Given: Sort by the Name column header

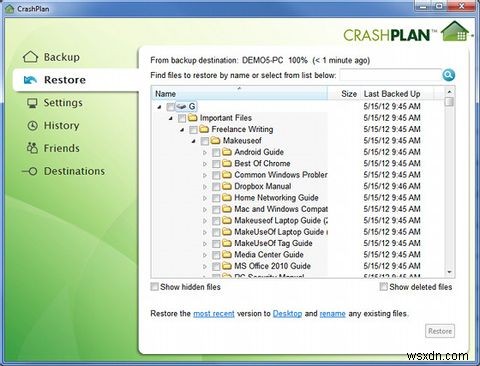Looking at the screenshot, I should pyautogui.click(x=240, y=93).
